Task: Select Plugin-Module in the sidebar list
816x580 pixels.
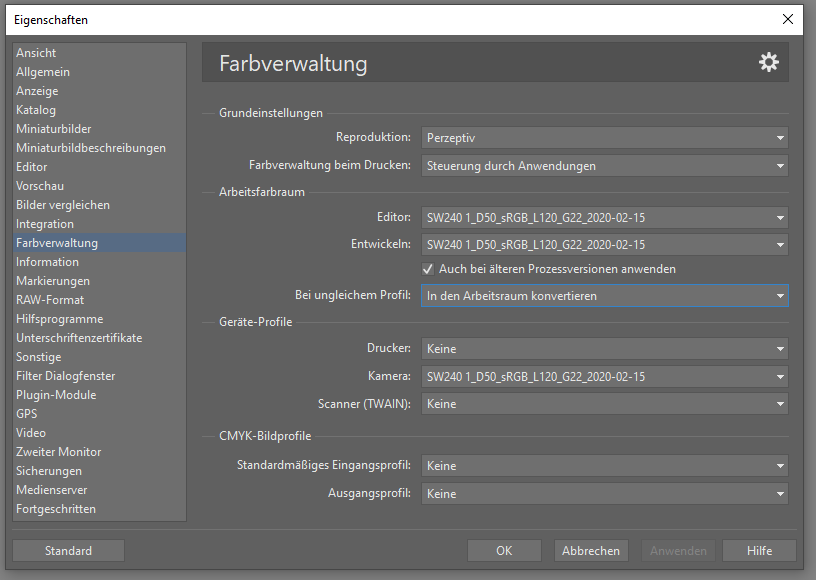Action: click(56, 395)
